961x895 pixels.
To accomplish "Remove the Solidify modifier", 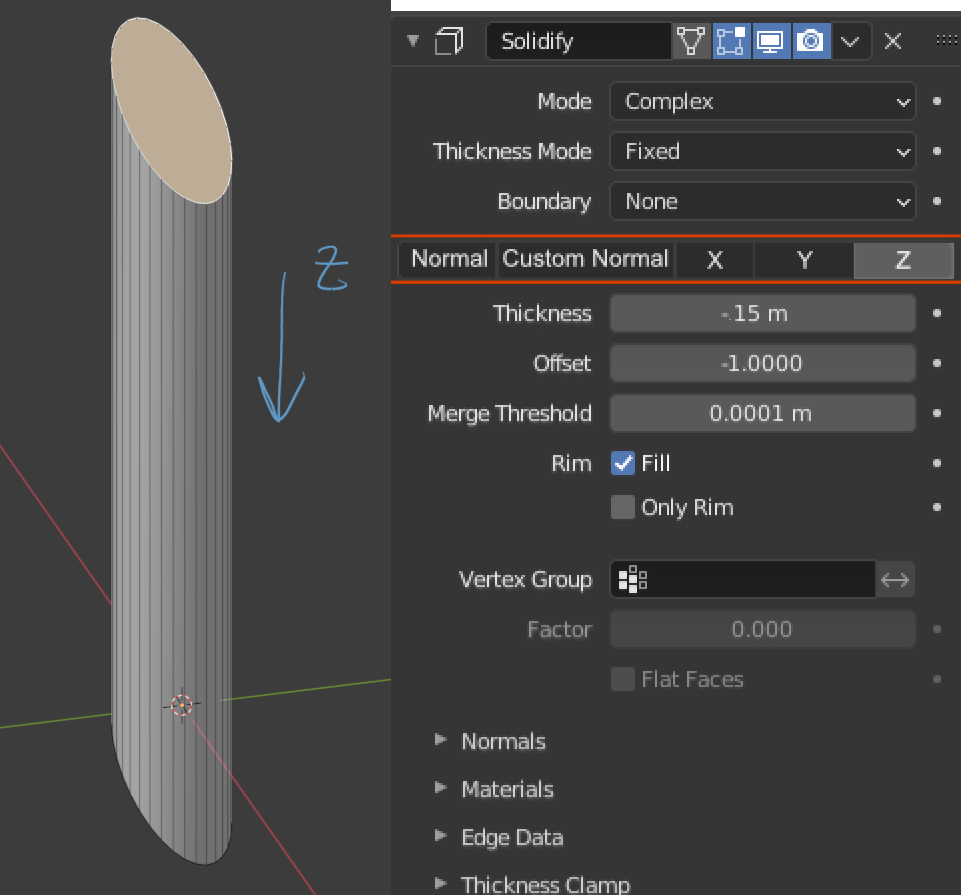I will pos(893,41).
